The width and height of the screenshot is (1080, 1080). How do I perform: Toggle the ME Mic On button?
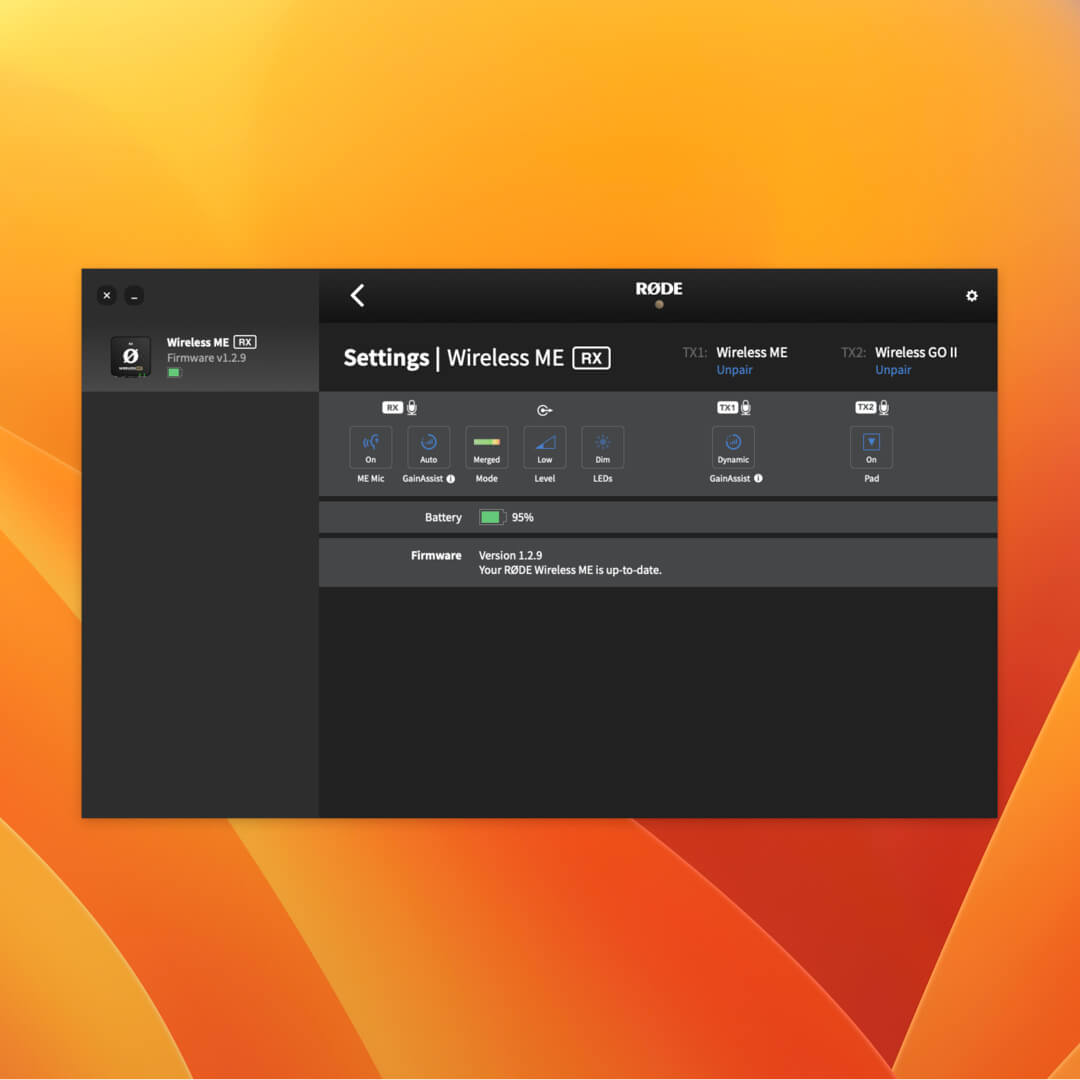coord(370,447)
